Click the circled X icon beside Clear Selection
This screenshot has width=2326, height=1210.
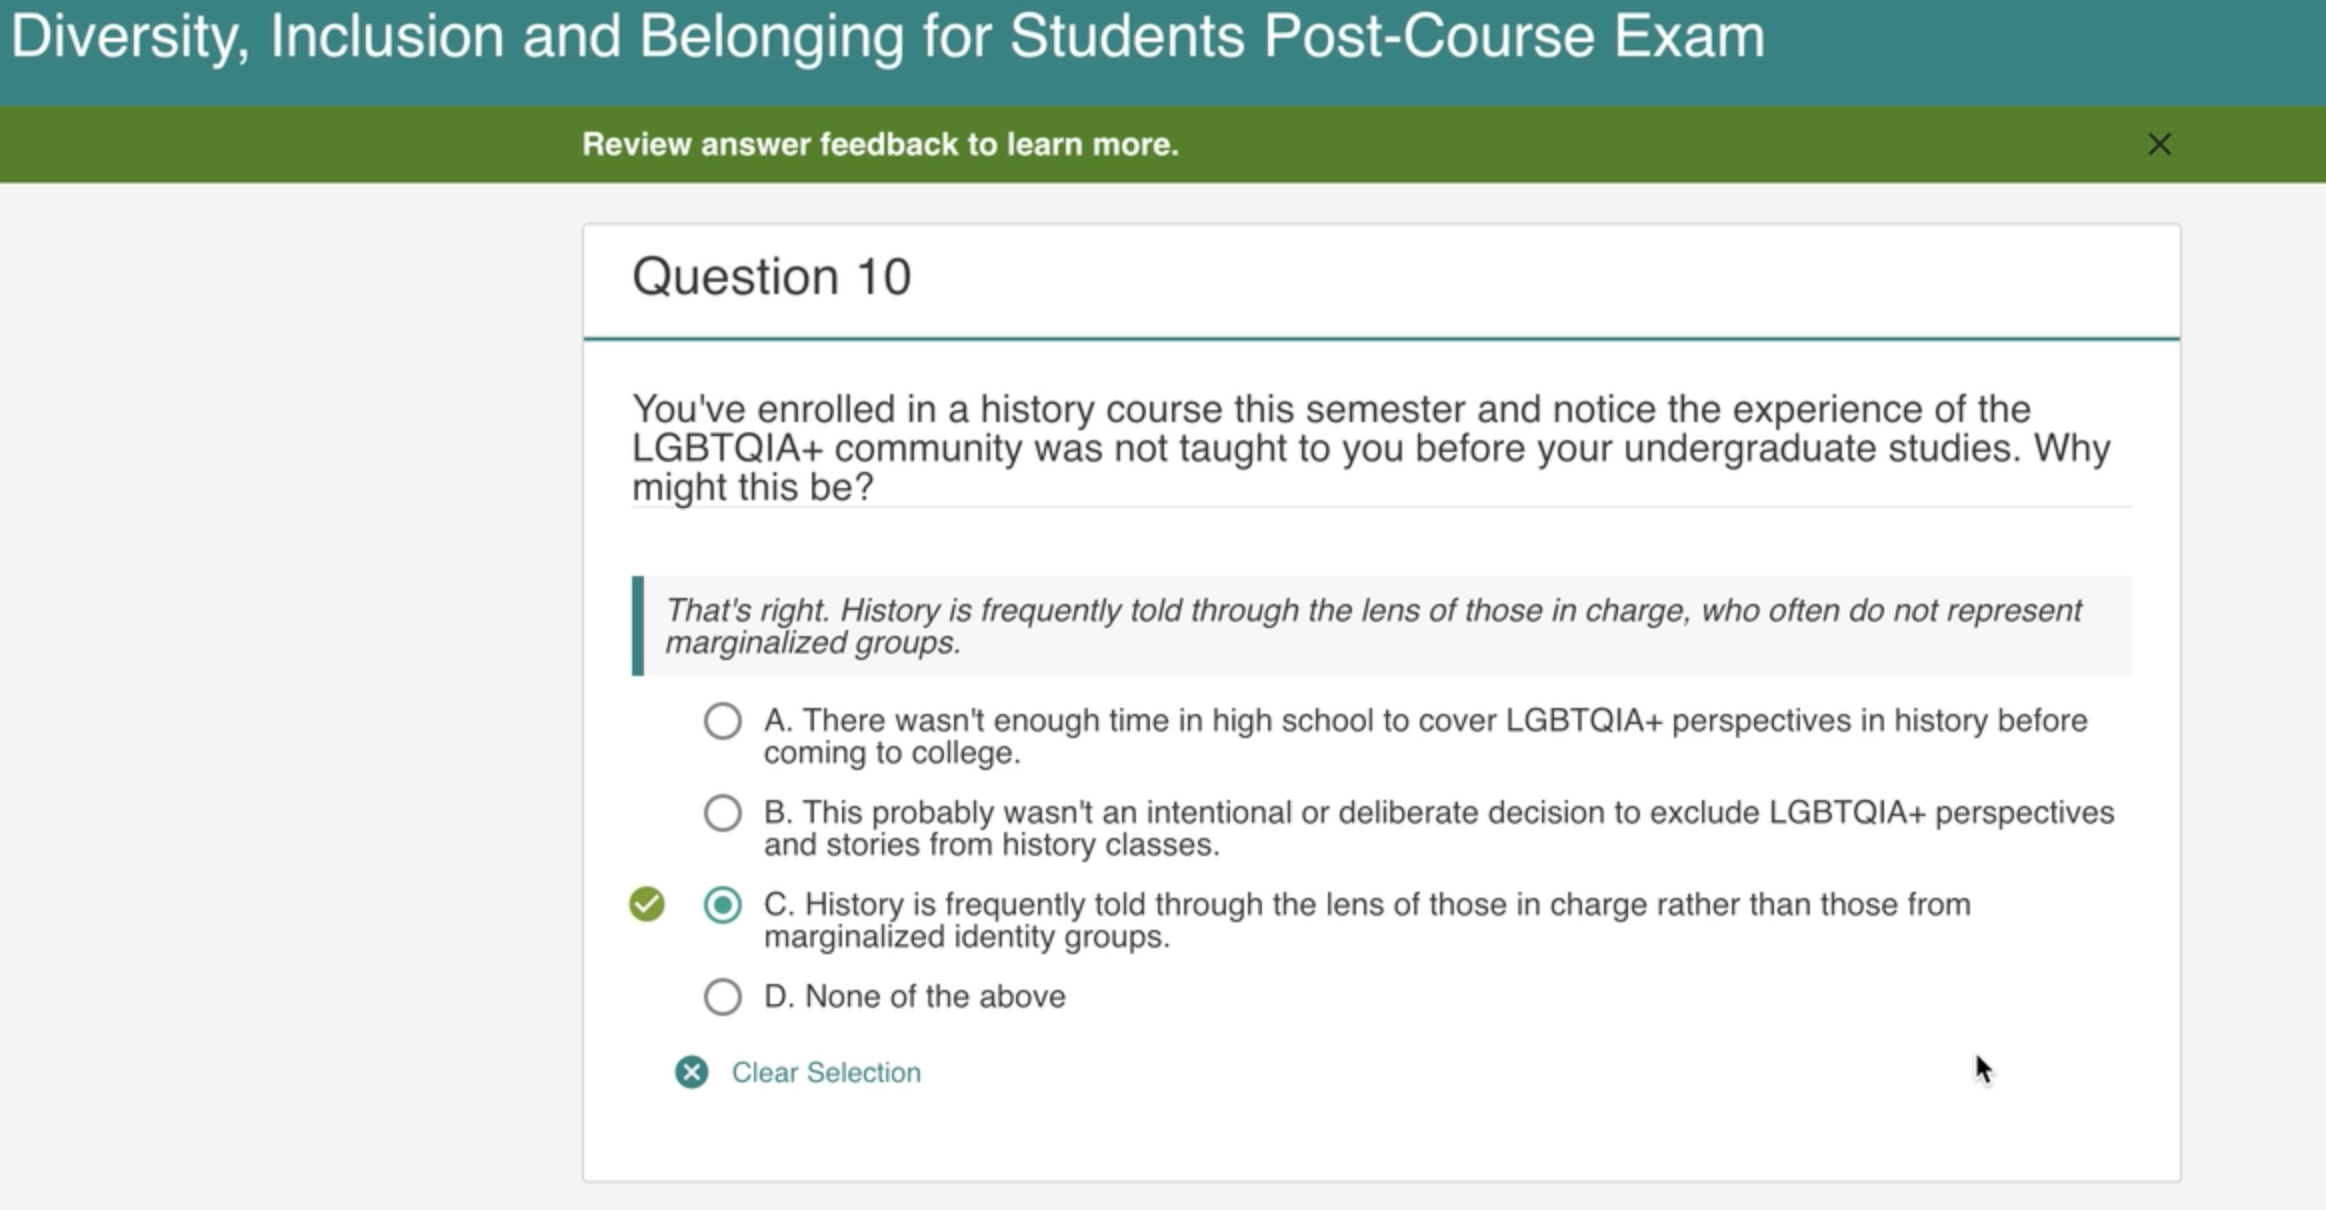coord(691,1072)
